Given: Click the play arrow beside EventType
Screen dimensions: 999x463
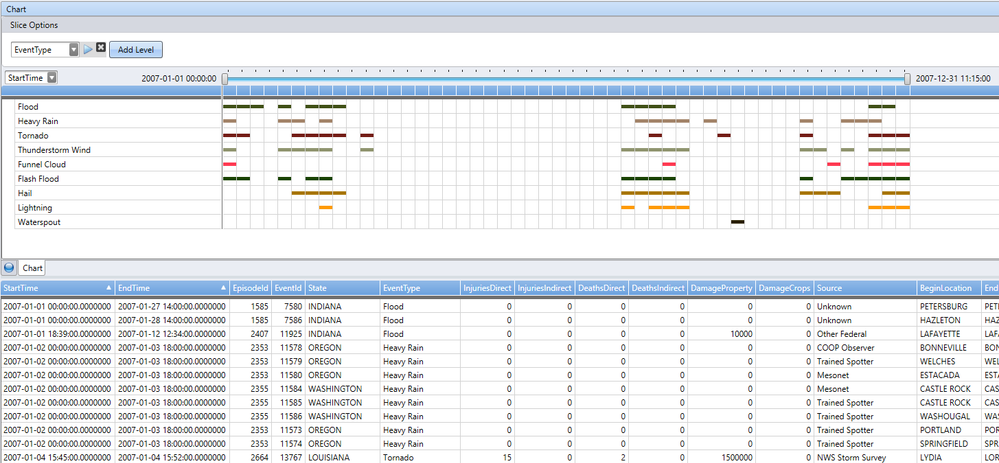Looking at the screenshot, I should coord(88,49).
